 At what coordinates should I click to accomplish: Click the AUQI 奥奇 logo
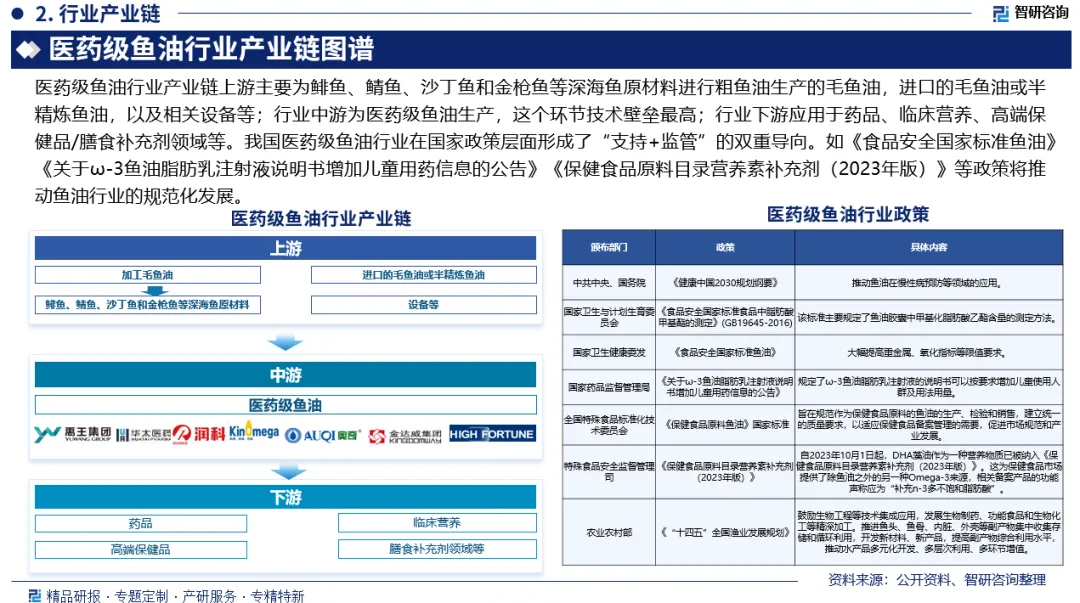click(x=323, y=435)
